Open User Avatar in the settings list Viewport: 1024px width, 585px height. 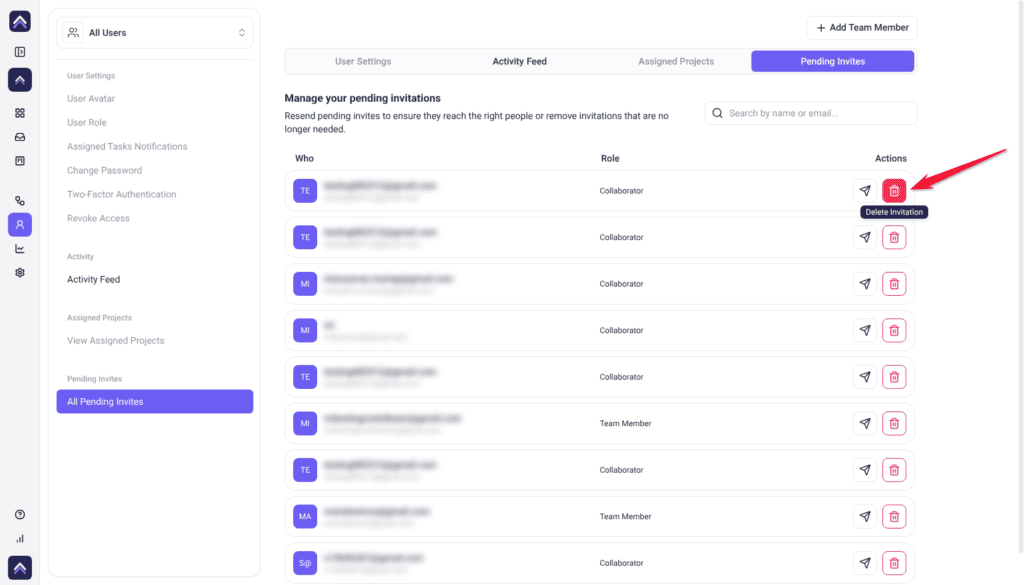91,99
